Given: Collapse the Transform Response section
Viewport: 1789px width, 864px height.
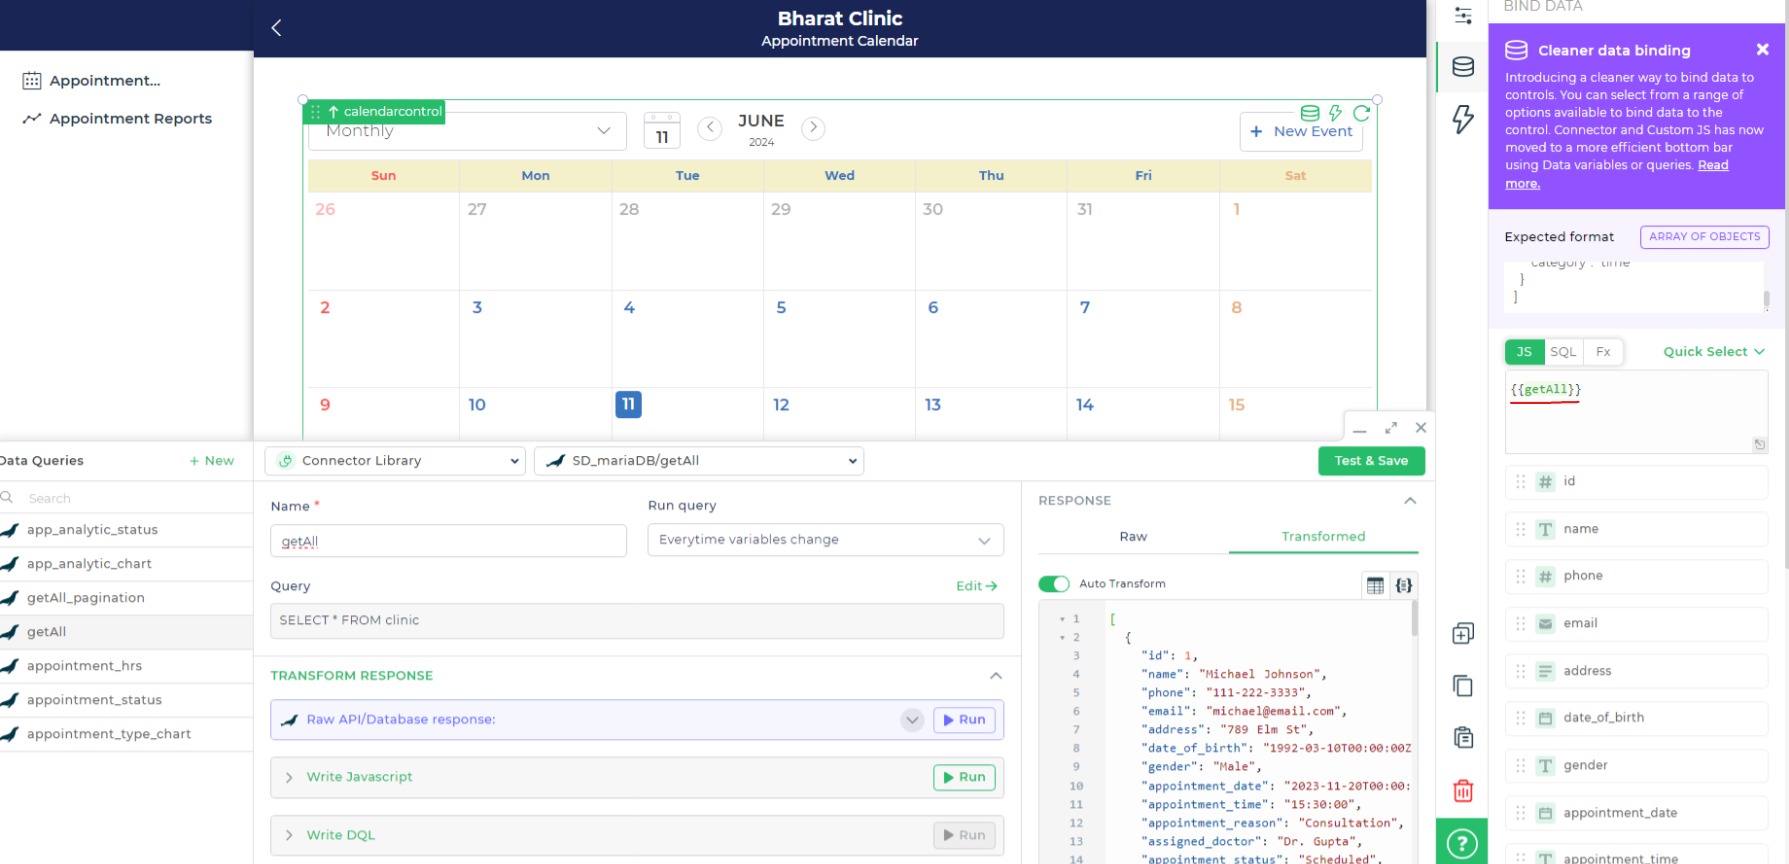Looking at the screenshot, I should 996,676.
